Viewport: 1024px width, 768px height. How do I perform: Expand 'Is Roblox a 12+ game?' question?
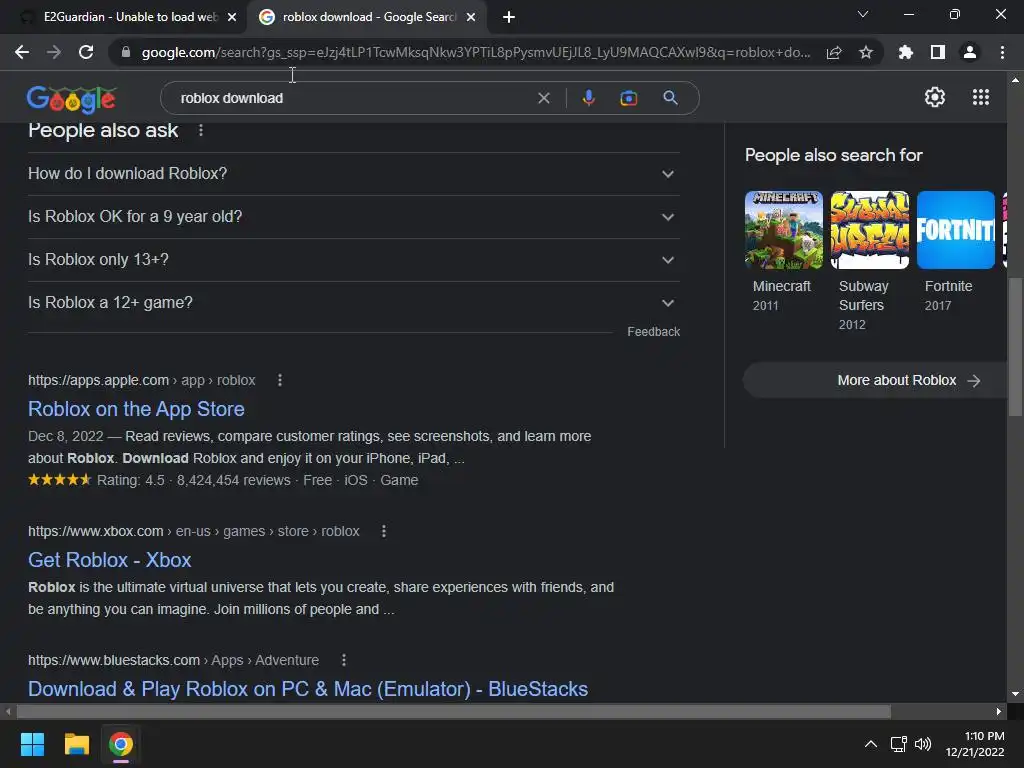(354, 303)
